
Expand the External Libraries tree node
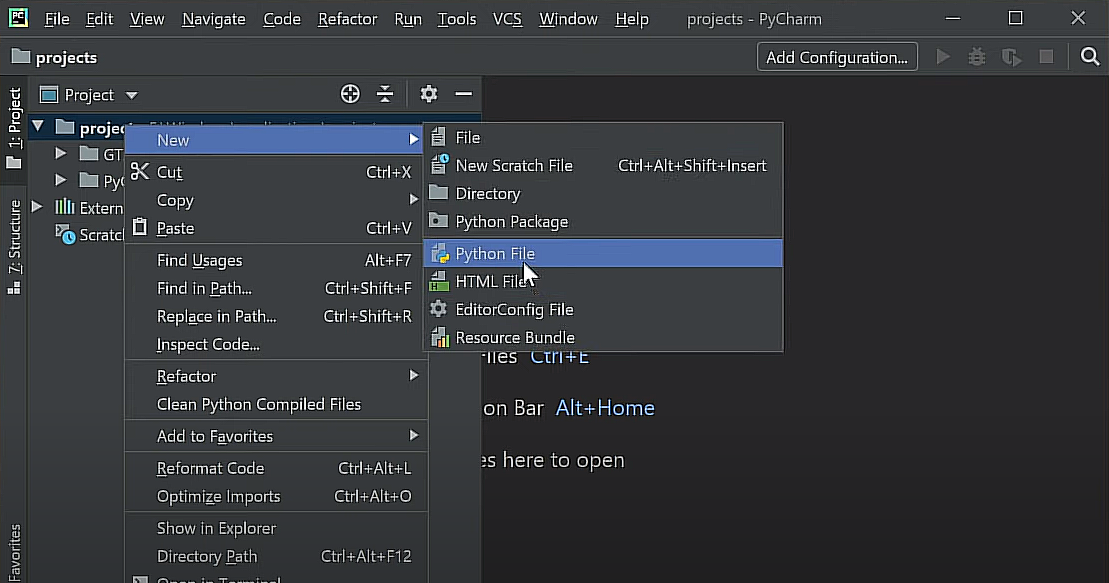pos(38,207)
